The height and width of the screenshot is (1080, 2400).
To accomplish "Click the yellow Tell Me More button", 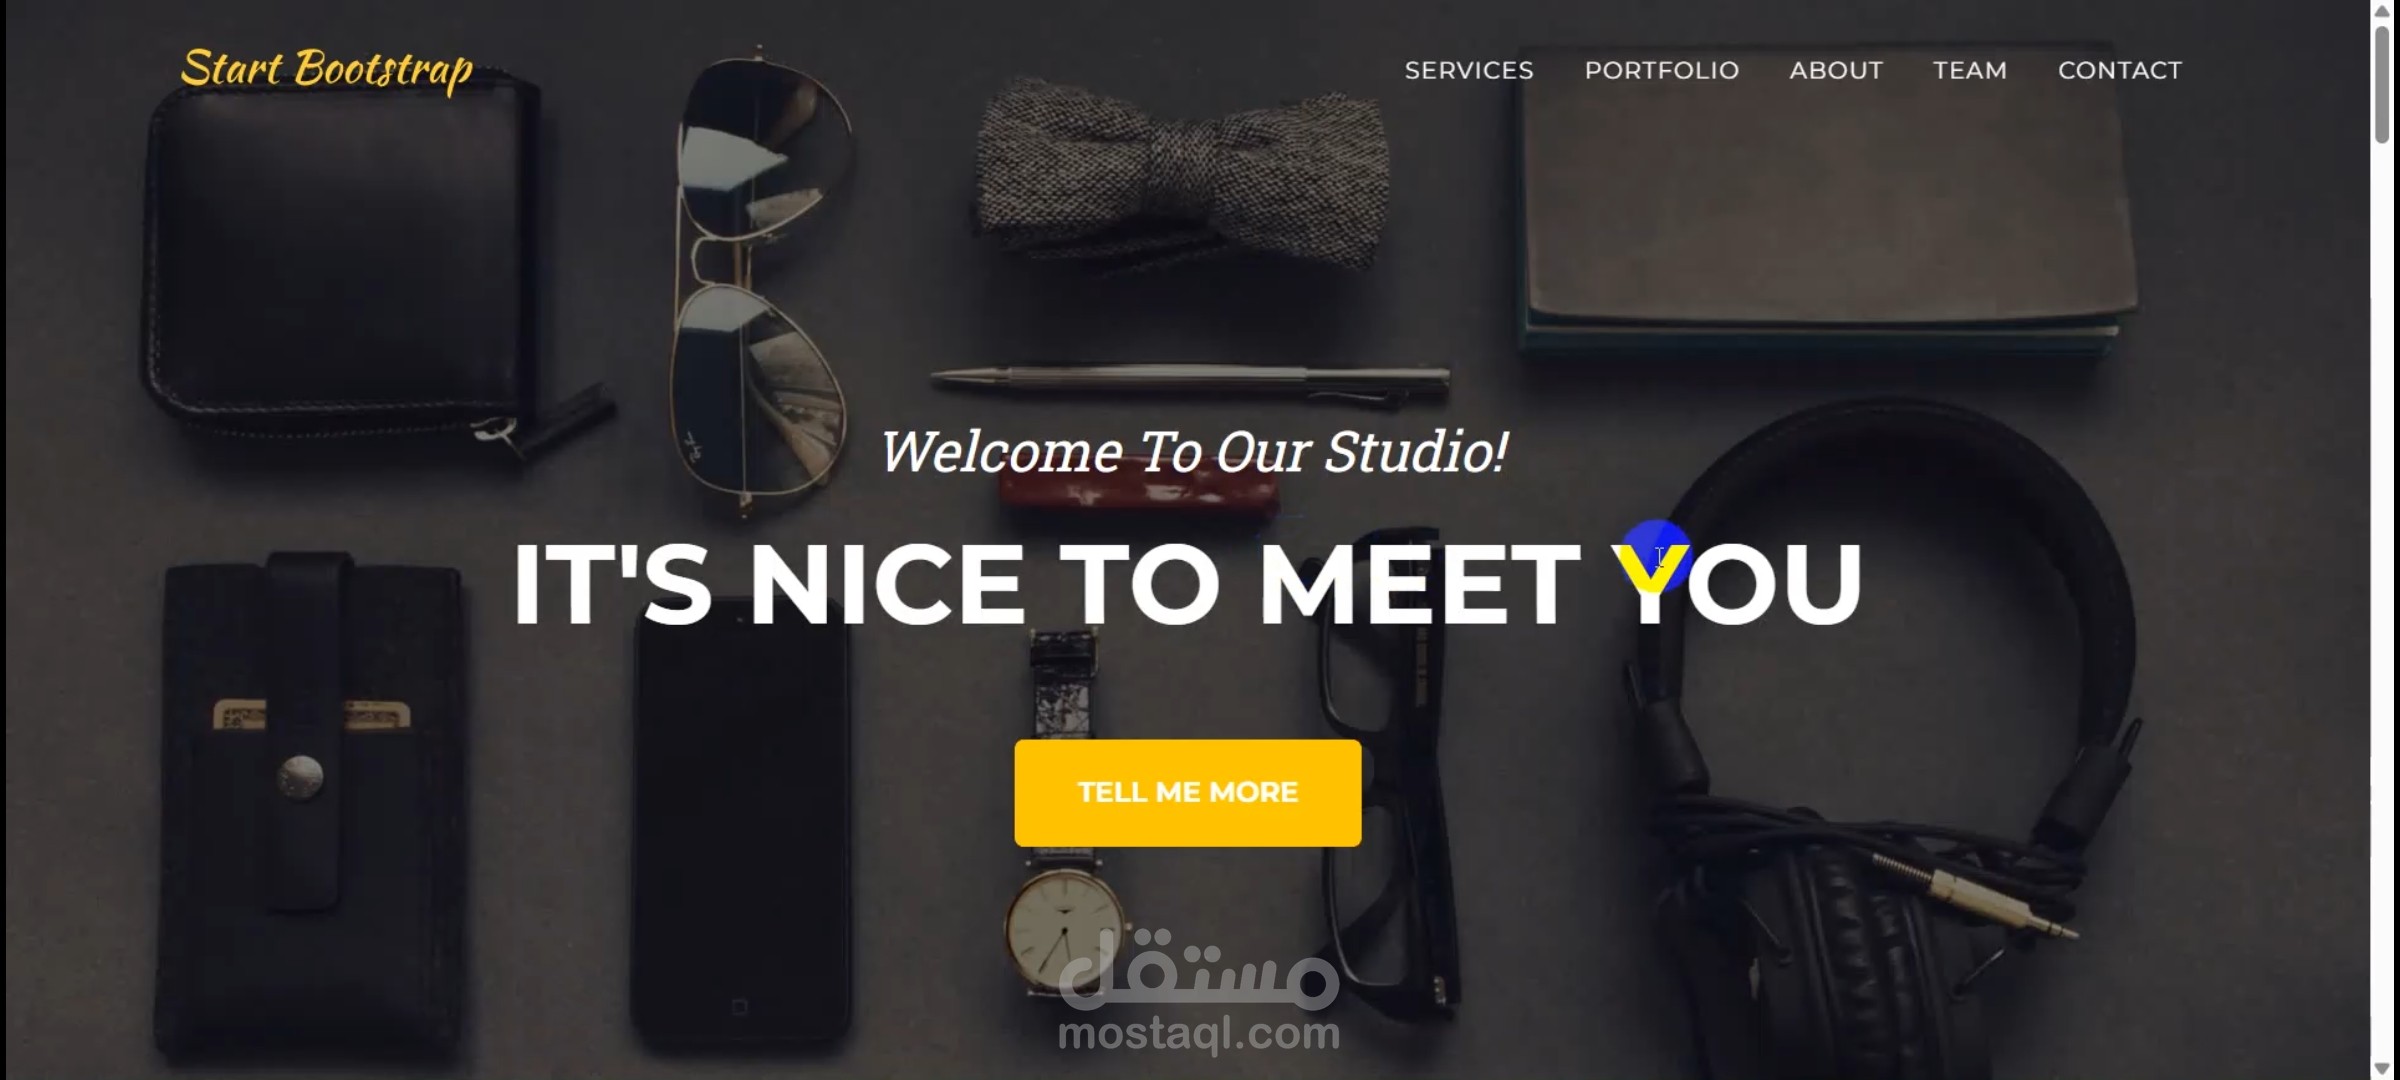I will [1188, 793].
